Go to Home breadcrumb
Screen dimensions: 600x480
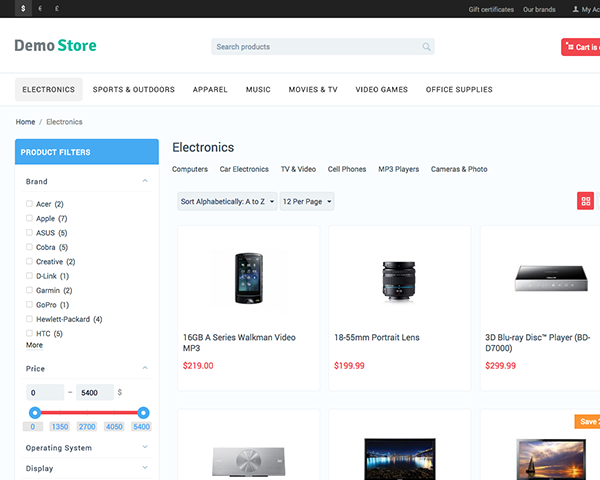(25, 122)
